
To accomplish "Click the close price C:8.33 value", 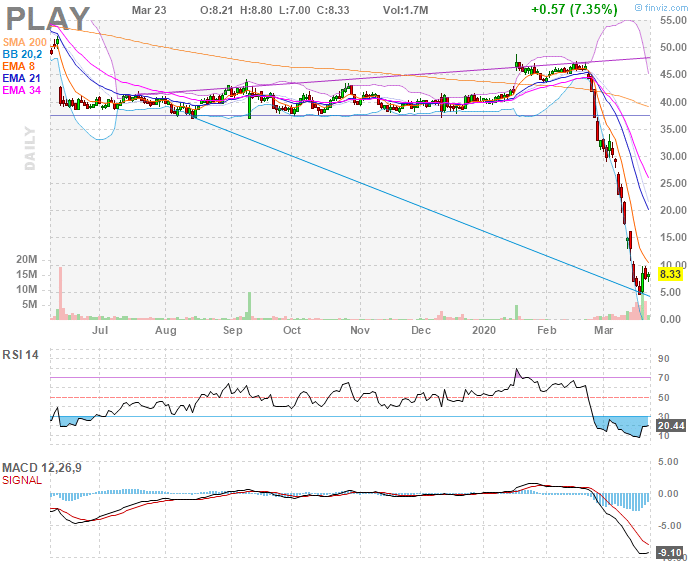I will coord(333,10).
